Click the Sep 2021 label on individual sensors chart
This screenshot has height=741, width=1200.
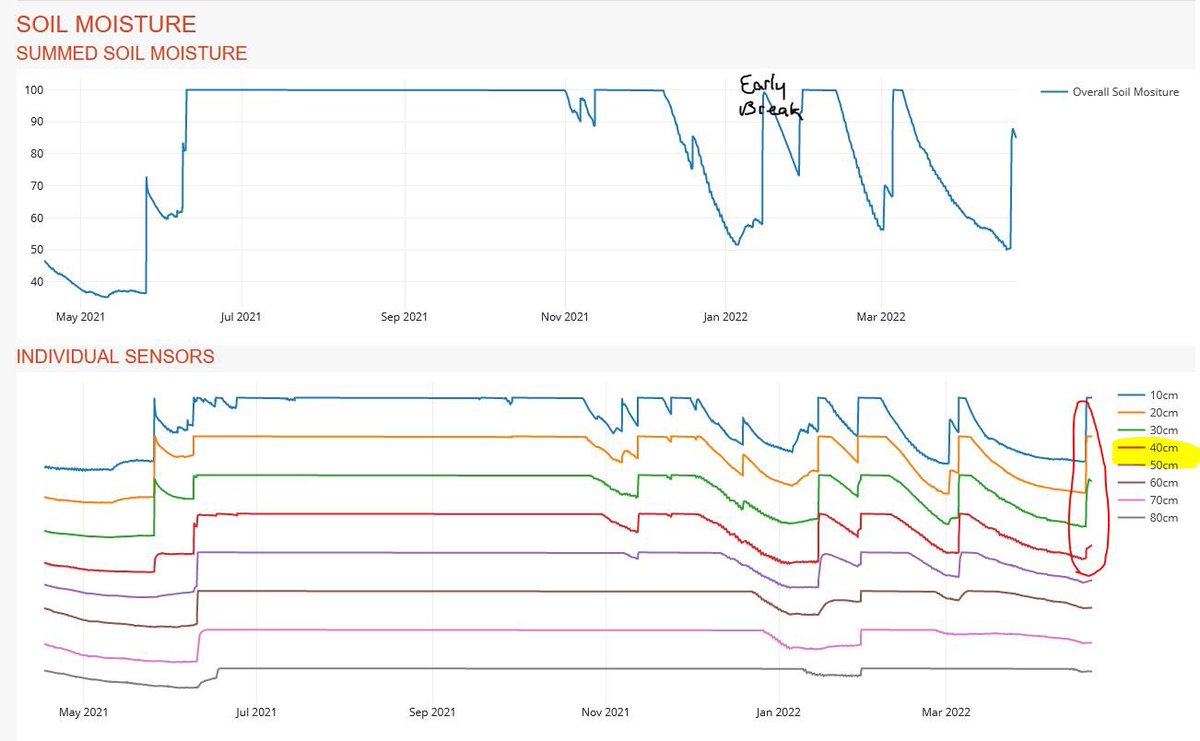coord(433,713)
